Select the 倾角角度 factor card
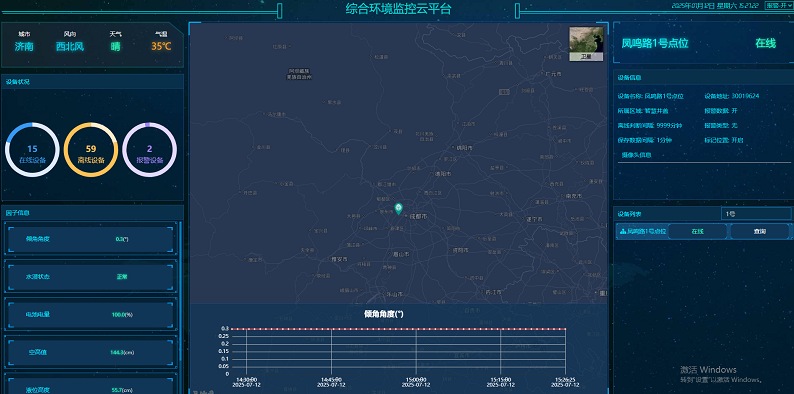Image resolution: width=794 pixels, height=394 pixels. tap(91, 239)
